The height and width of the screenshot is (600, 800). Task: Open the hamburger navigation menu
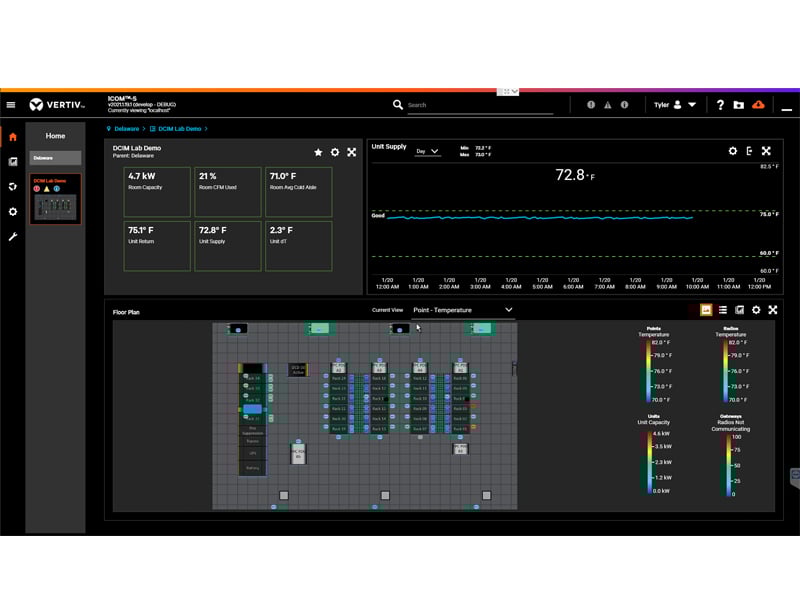click(12, 104)
